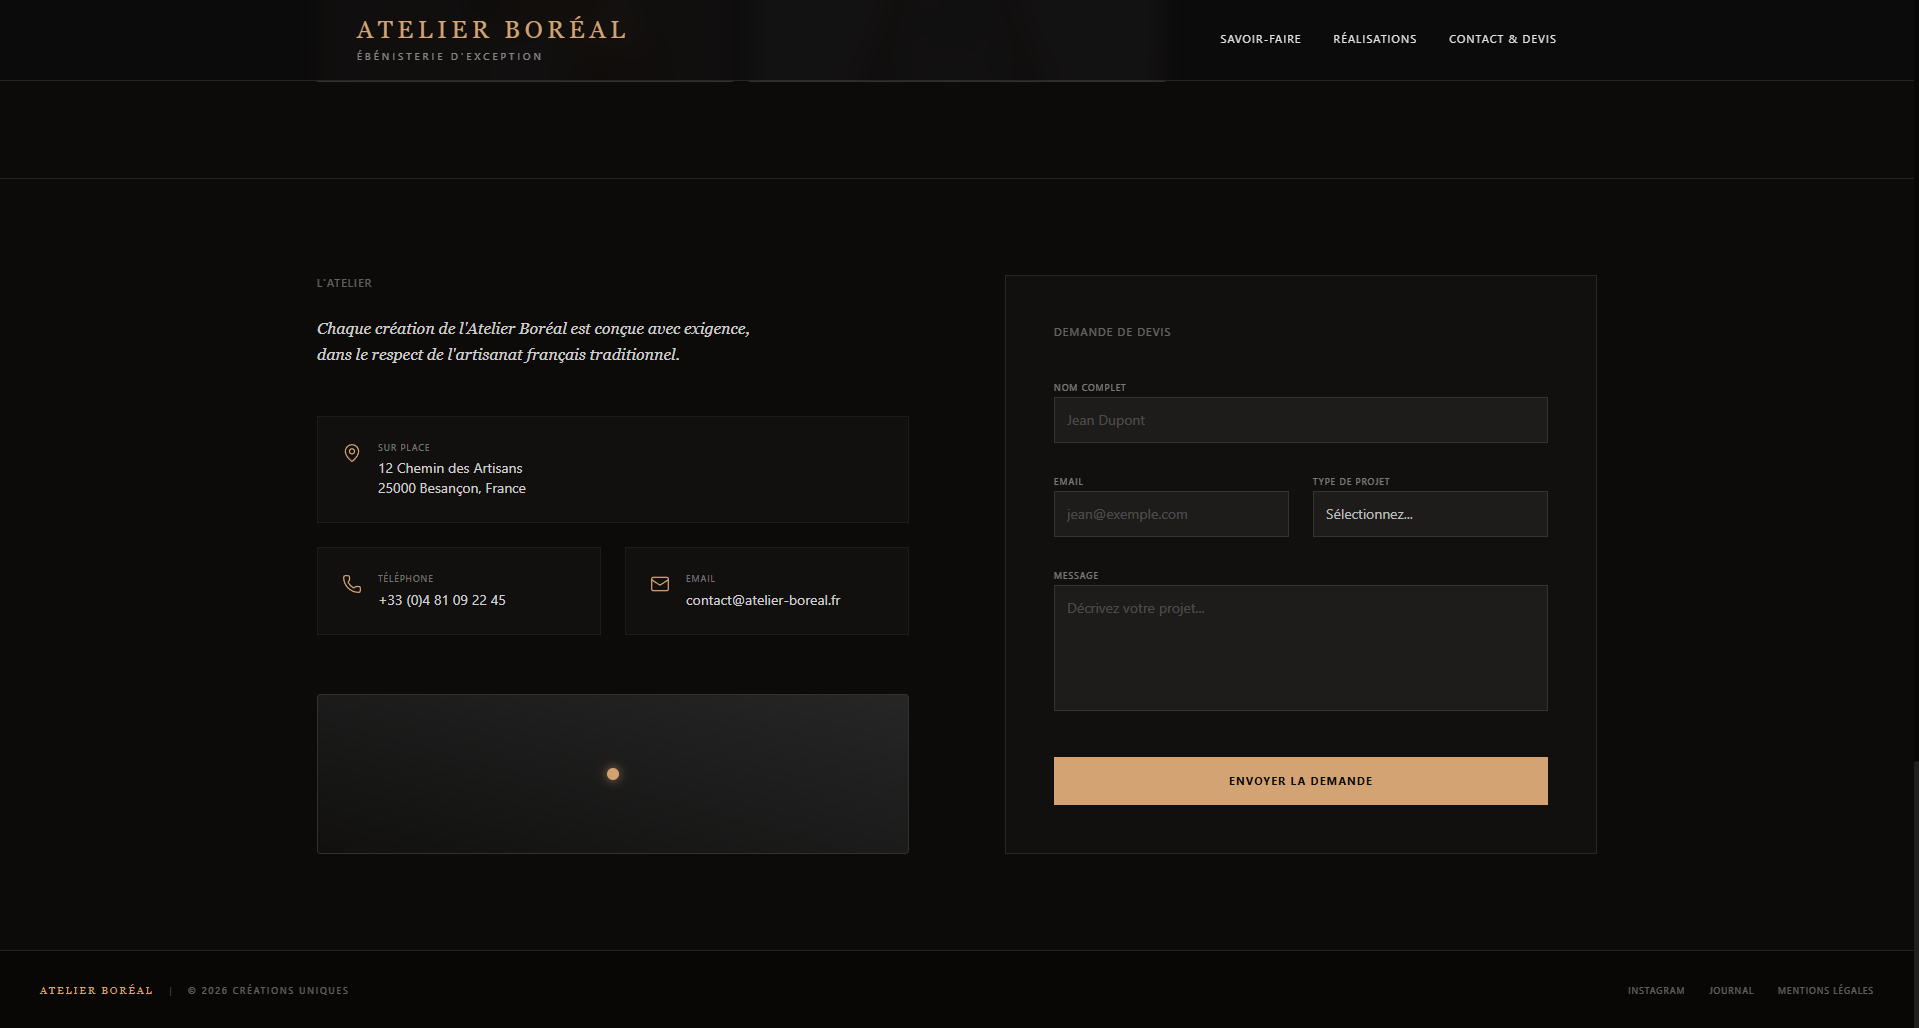The image size is (1919, 1028).
Task: Click the Chaque création italic paragraph
Action: point(533,341)
